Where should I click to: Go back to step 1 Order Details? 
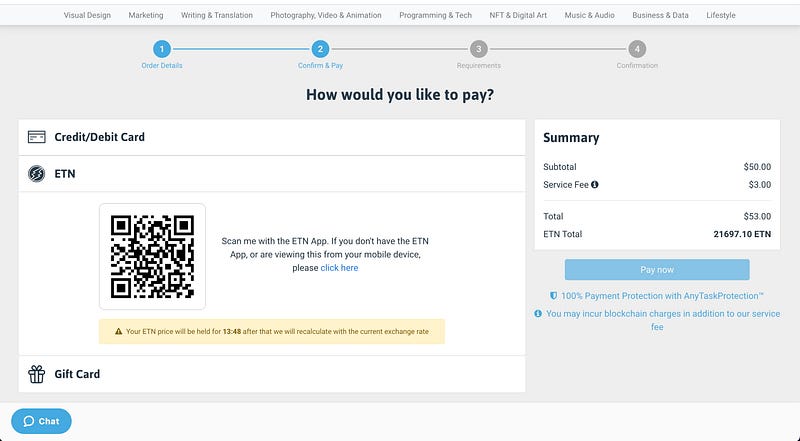[x=162, y=49]
